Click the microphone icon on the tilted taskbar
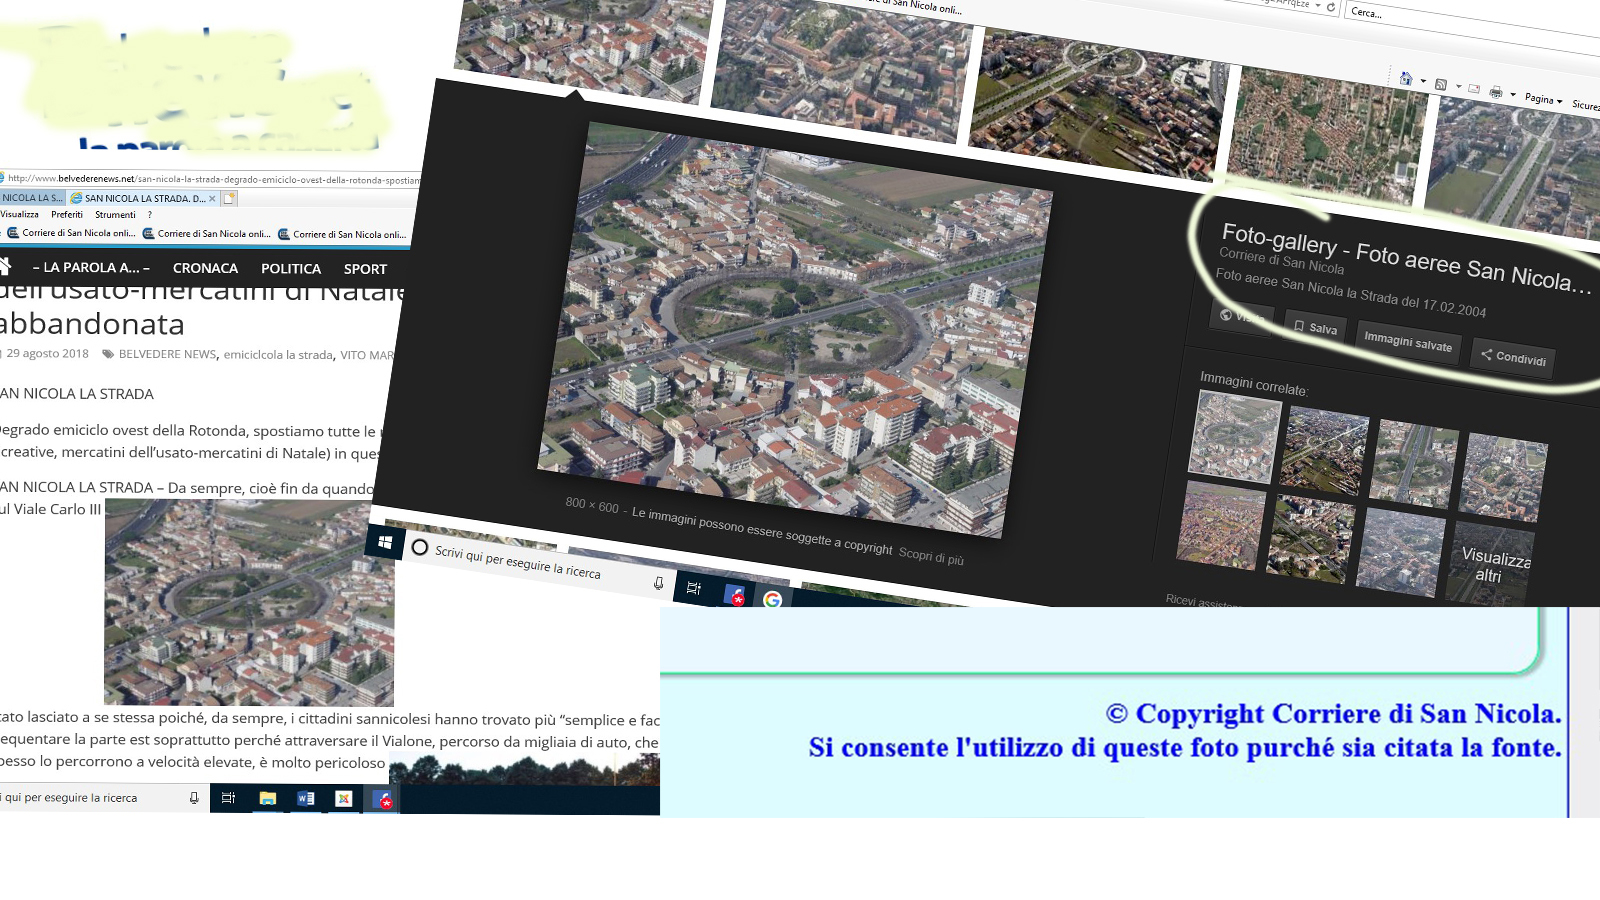 coord(658,583)
